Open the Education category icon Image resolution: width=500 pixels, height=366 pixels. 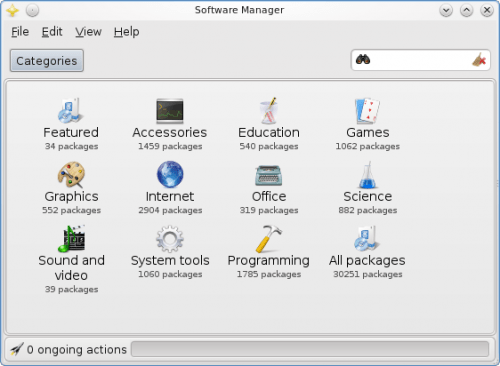pyautogui.click(x=269, y=110)
